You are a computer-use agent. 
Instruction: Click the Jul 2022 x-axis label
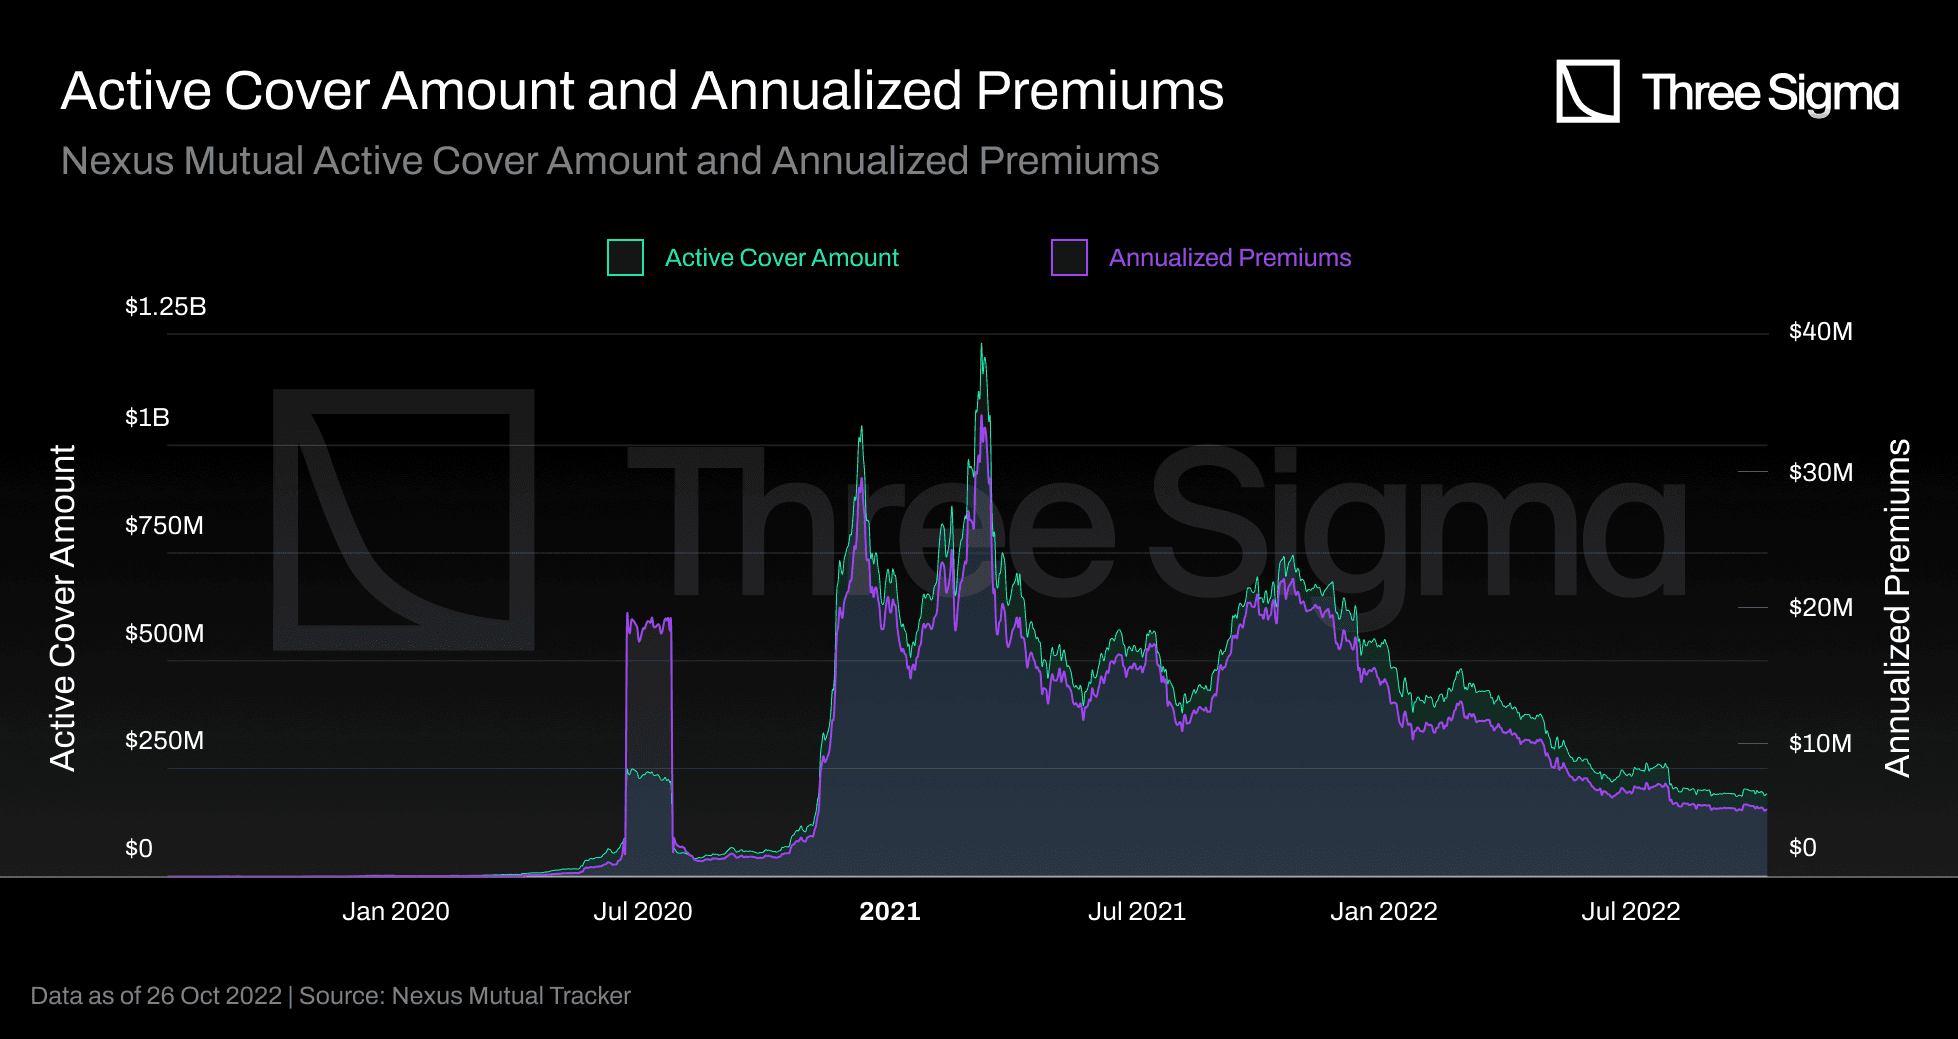[1630, 911]
